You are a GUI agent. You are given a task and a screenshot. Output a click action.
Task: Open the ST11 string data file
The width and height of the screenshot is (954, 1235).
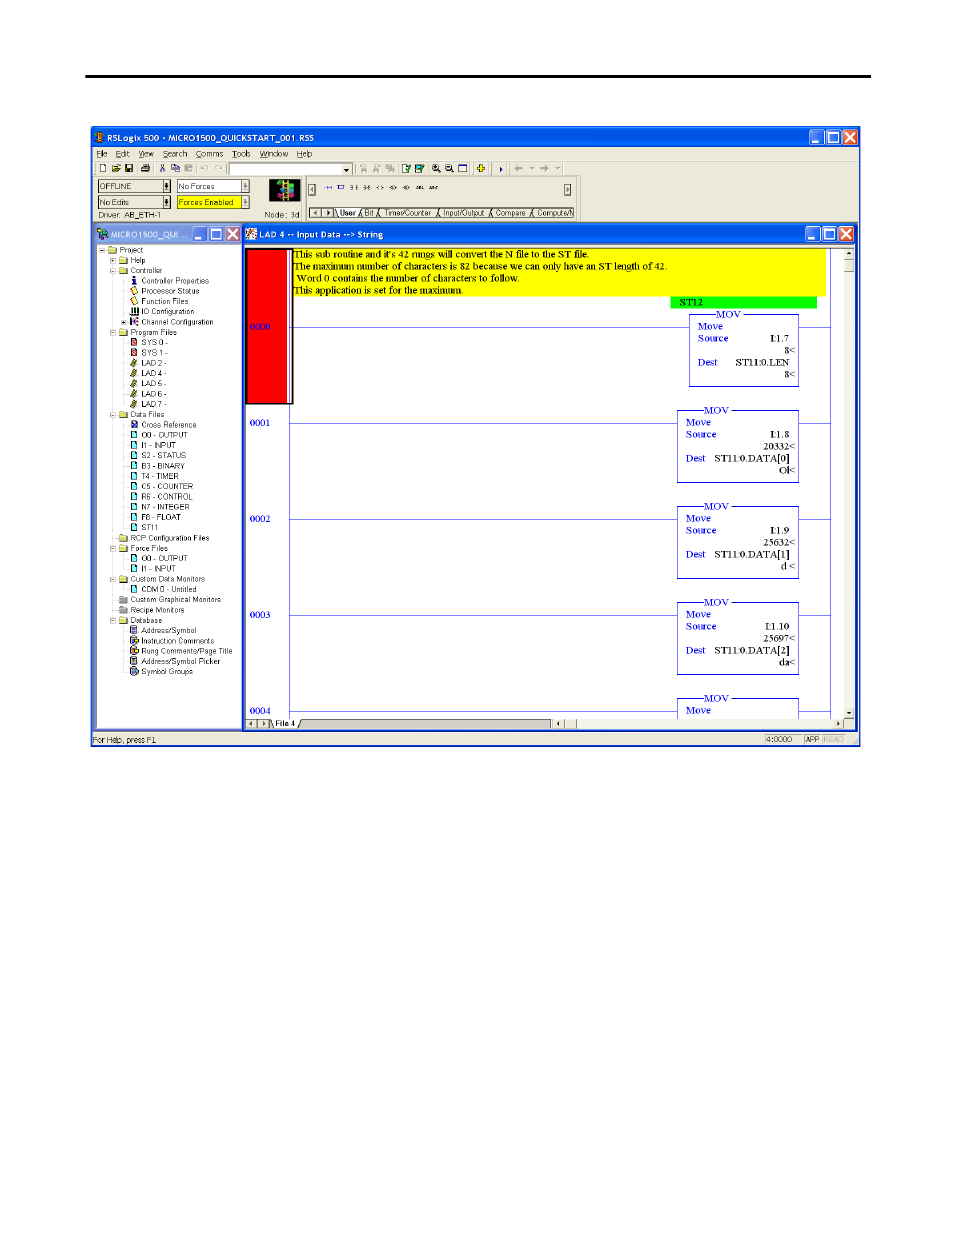[x=149, y=528]
